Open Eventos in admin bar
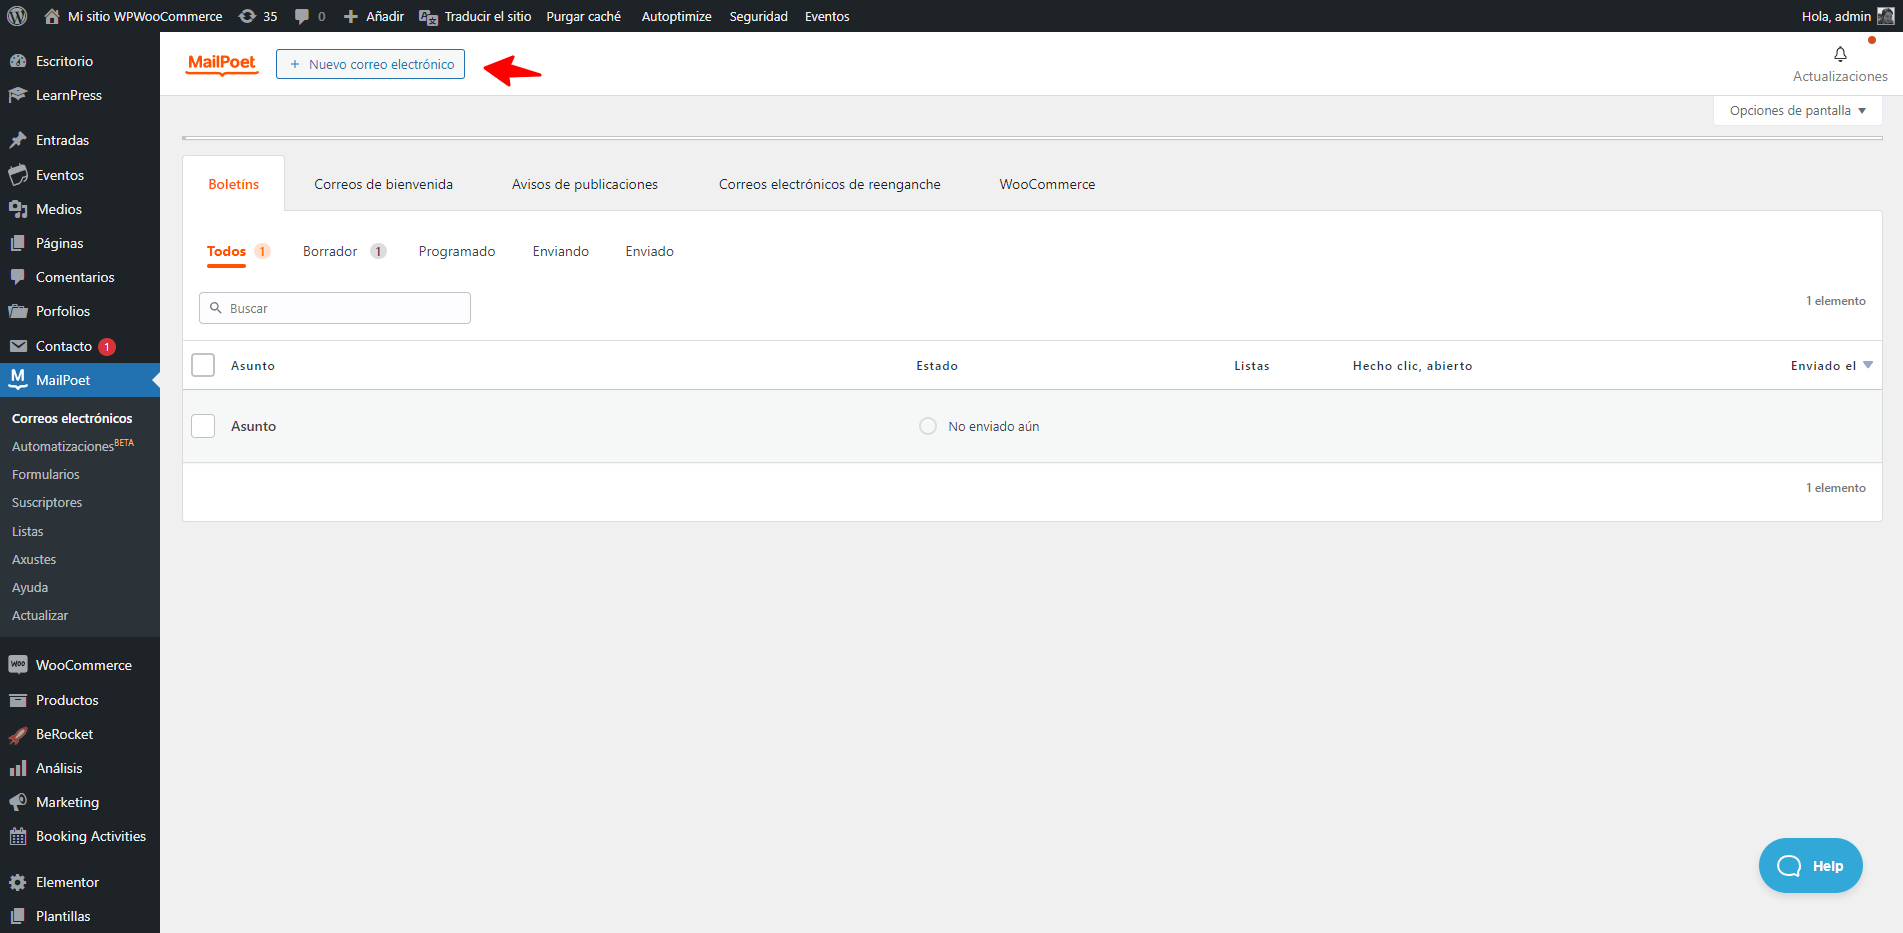1903x933 pixels. coord(827,16)
